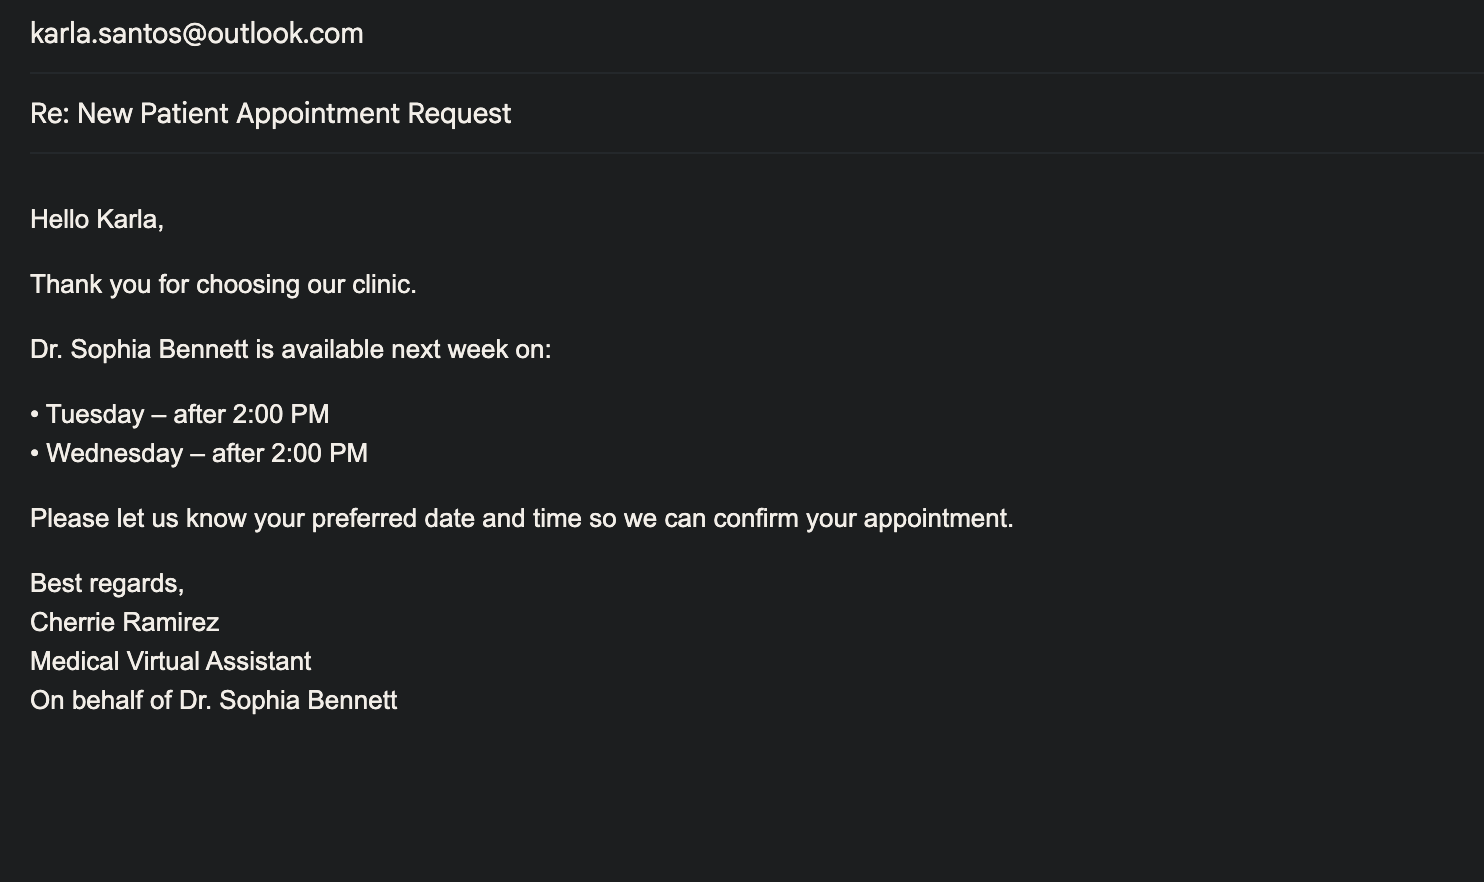Click '2:00 PM' in the Tuesday line
The height and width of the screenshot is (882, 1484).
point(280,414)
